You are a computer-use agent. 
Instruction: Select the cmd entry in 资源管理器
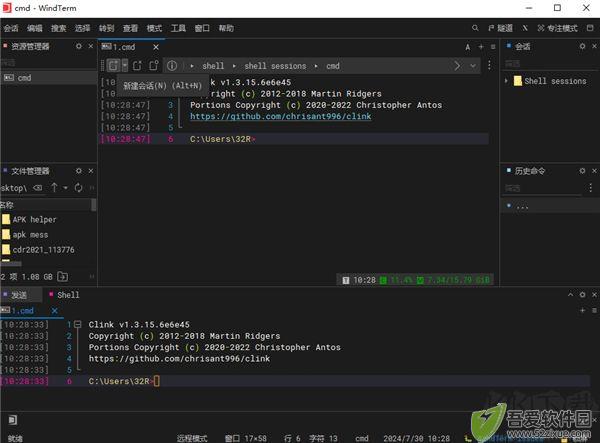tap(49, 78)
